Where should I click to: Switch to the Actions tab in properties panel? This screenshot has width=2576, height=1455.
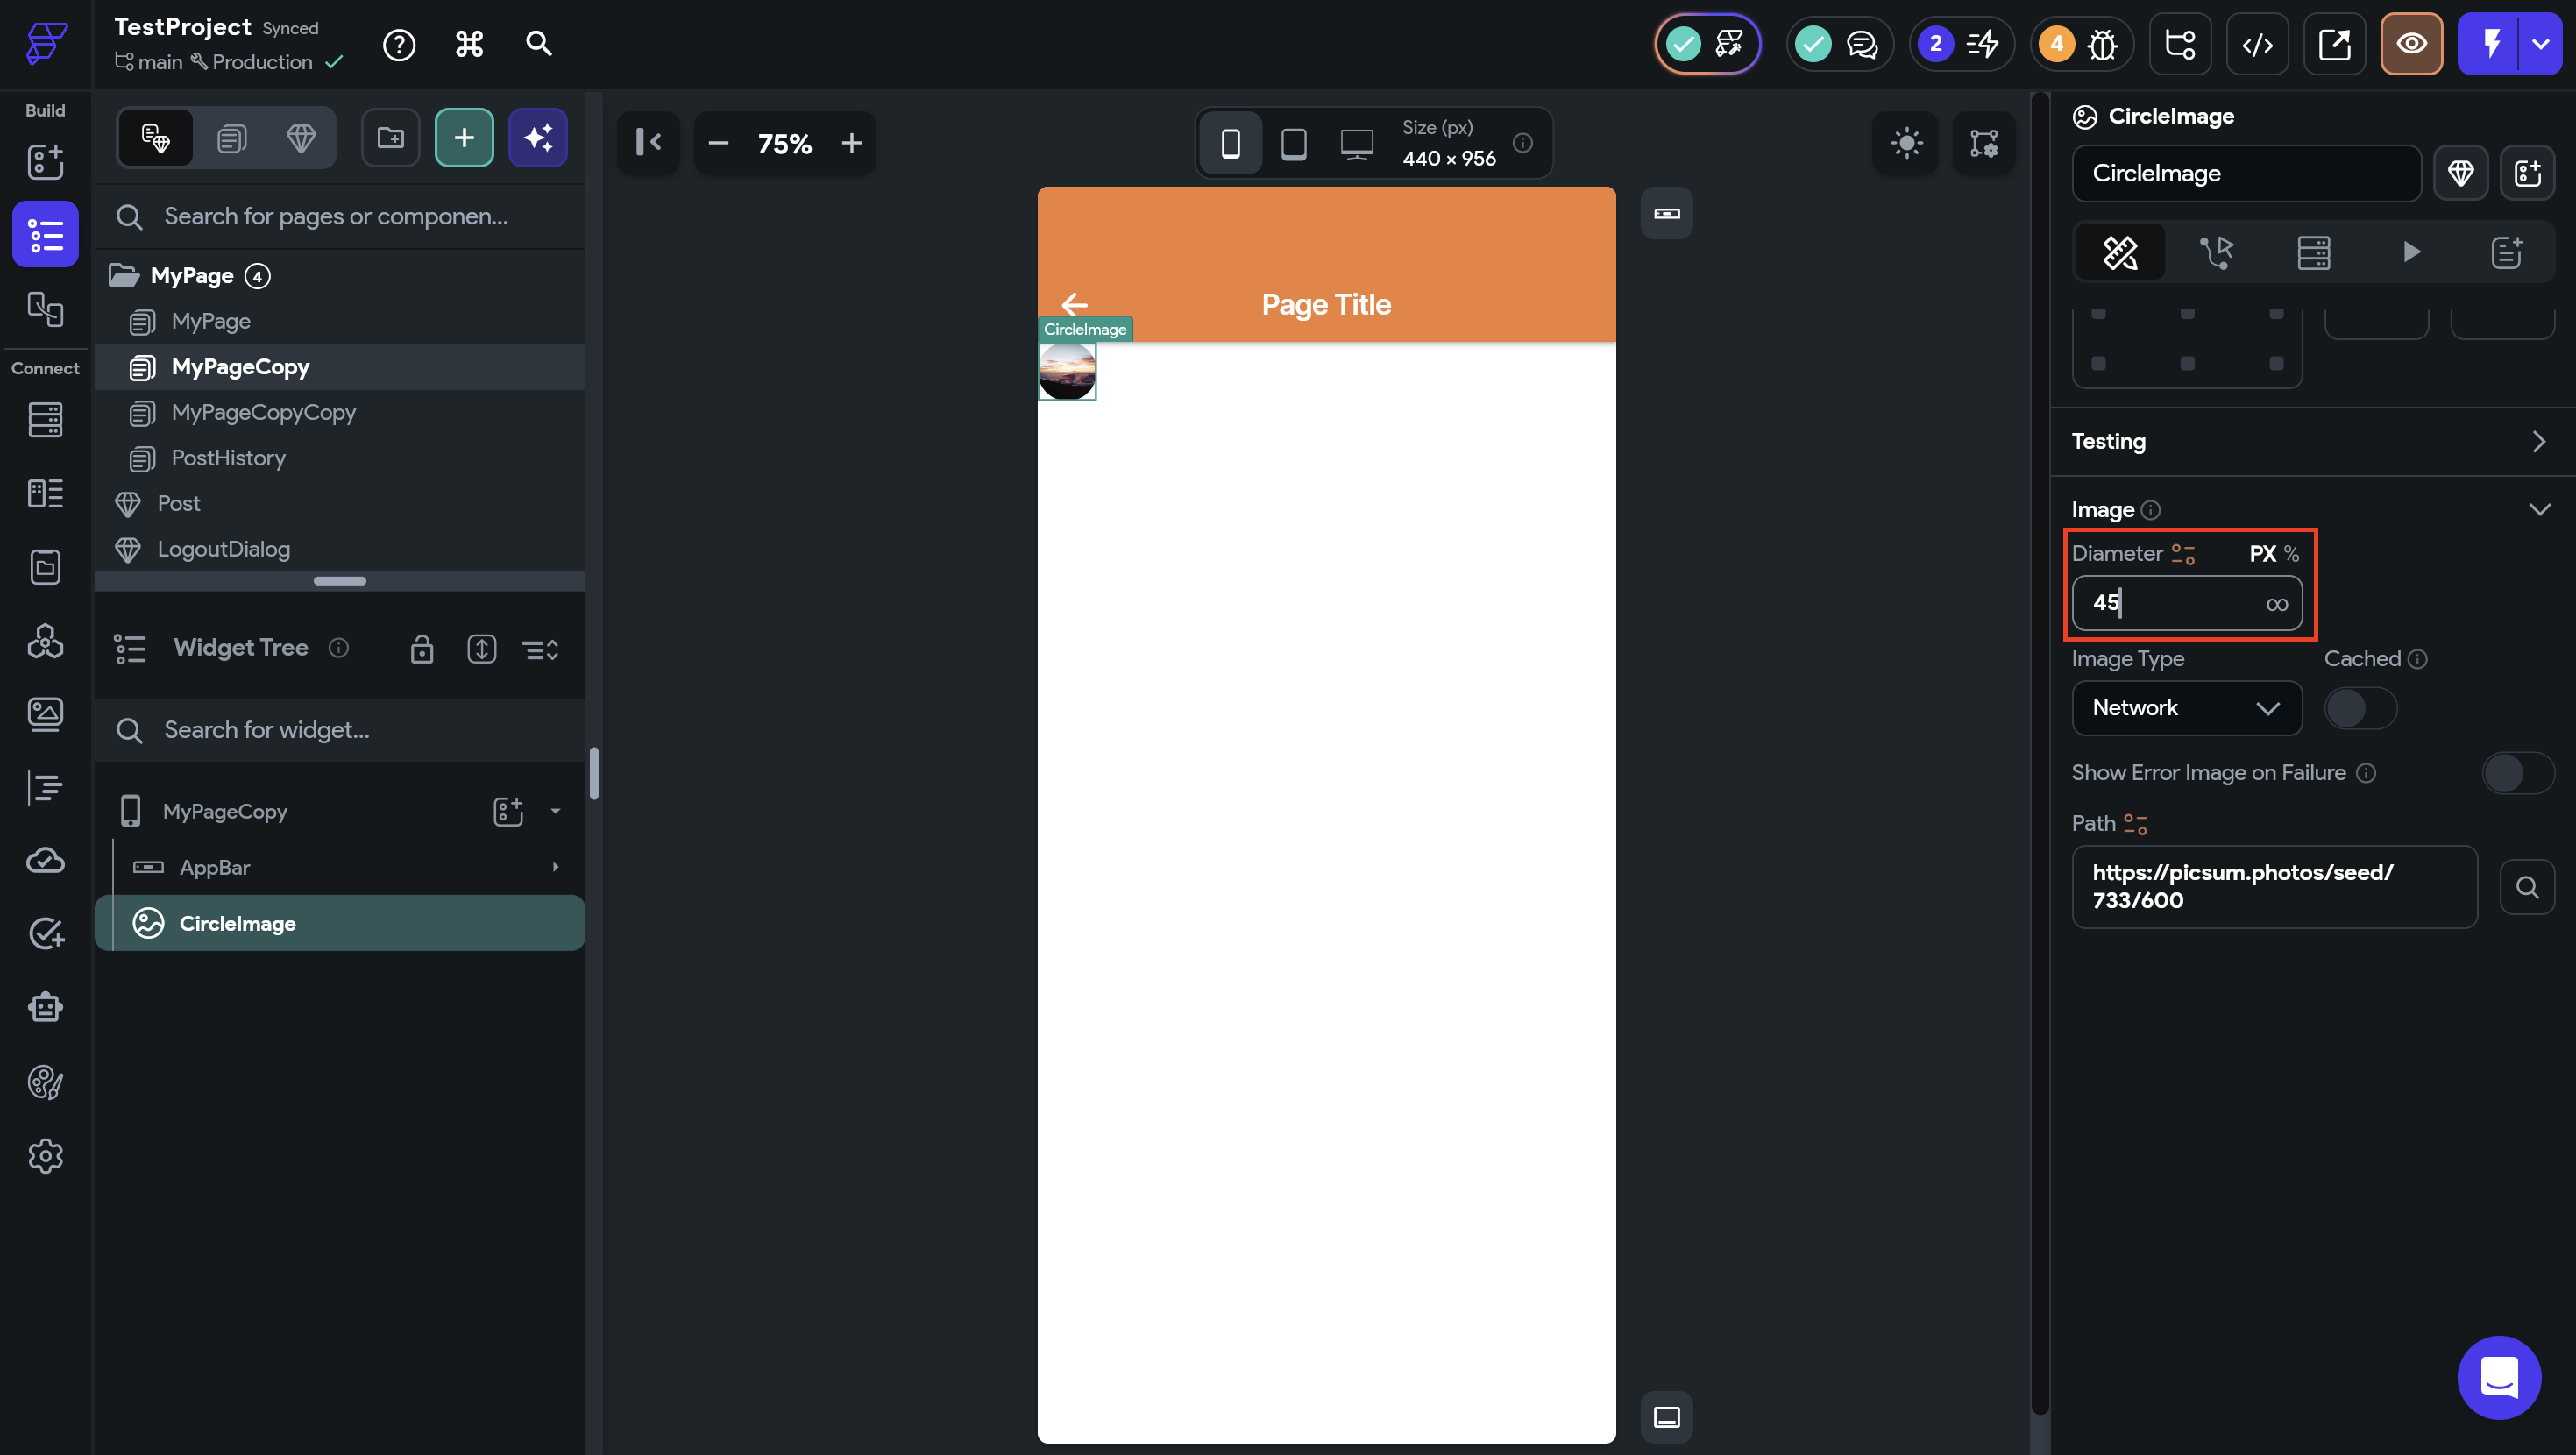tap(2216, 252)
